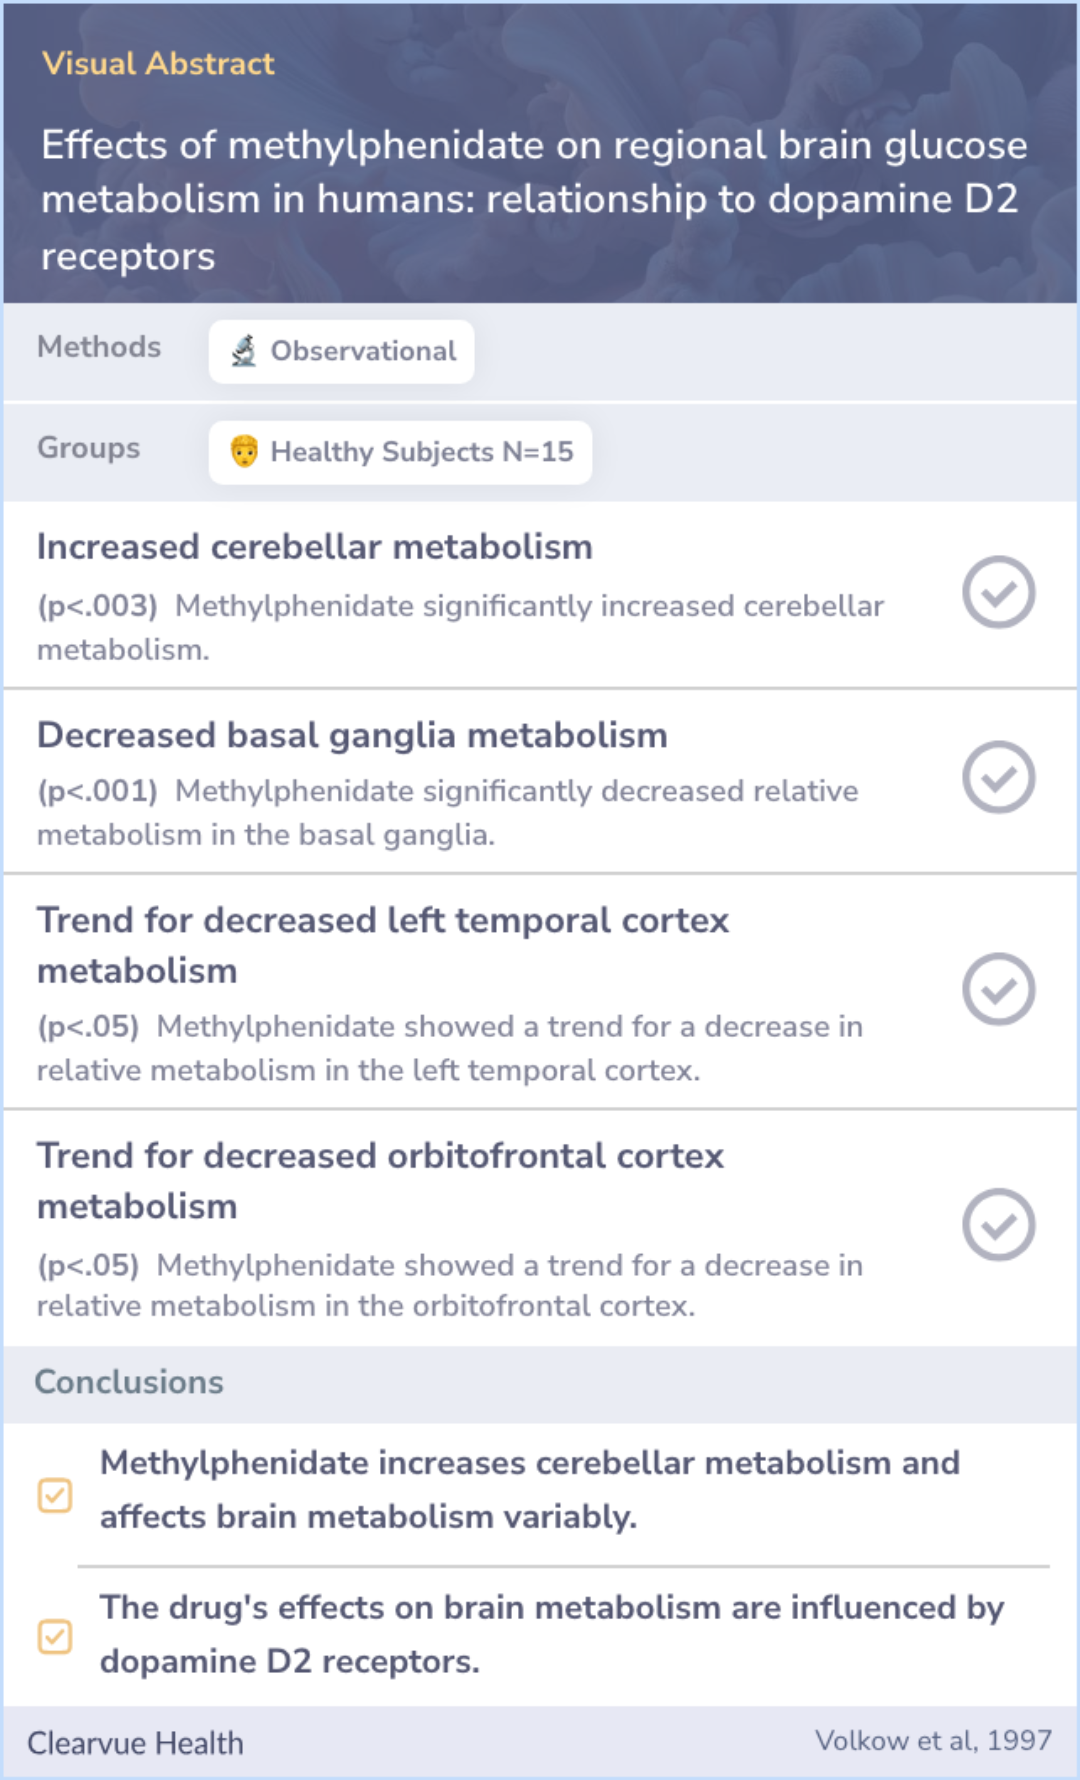
Task: Toggle checkbox for cerebellar metabolism conclusion
Action: pyautogui.click(x=55, y=1496)
